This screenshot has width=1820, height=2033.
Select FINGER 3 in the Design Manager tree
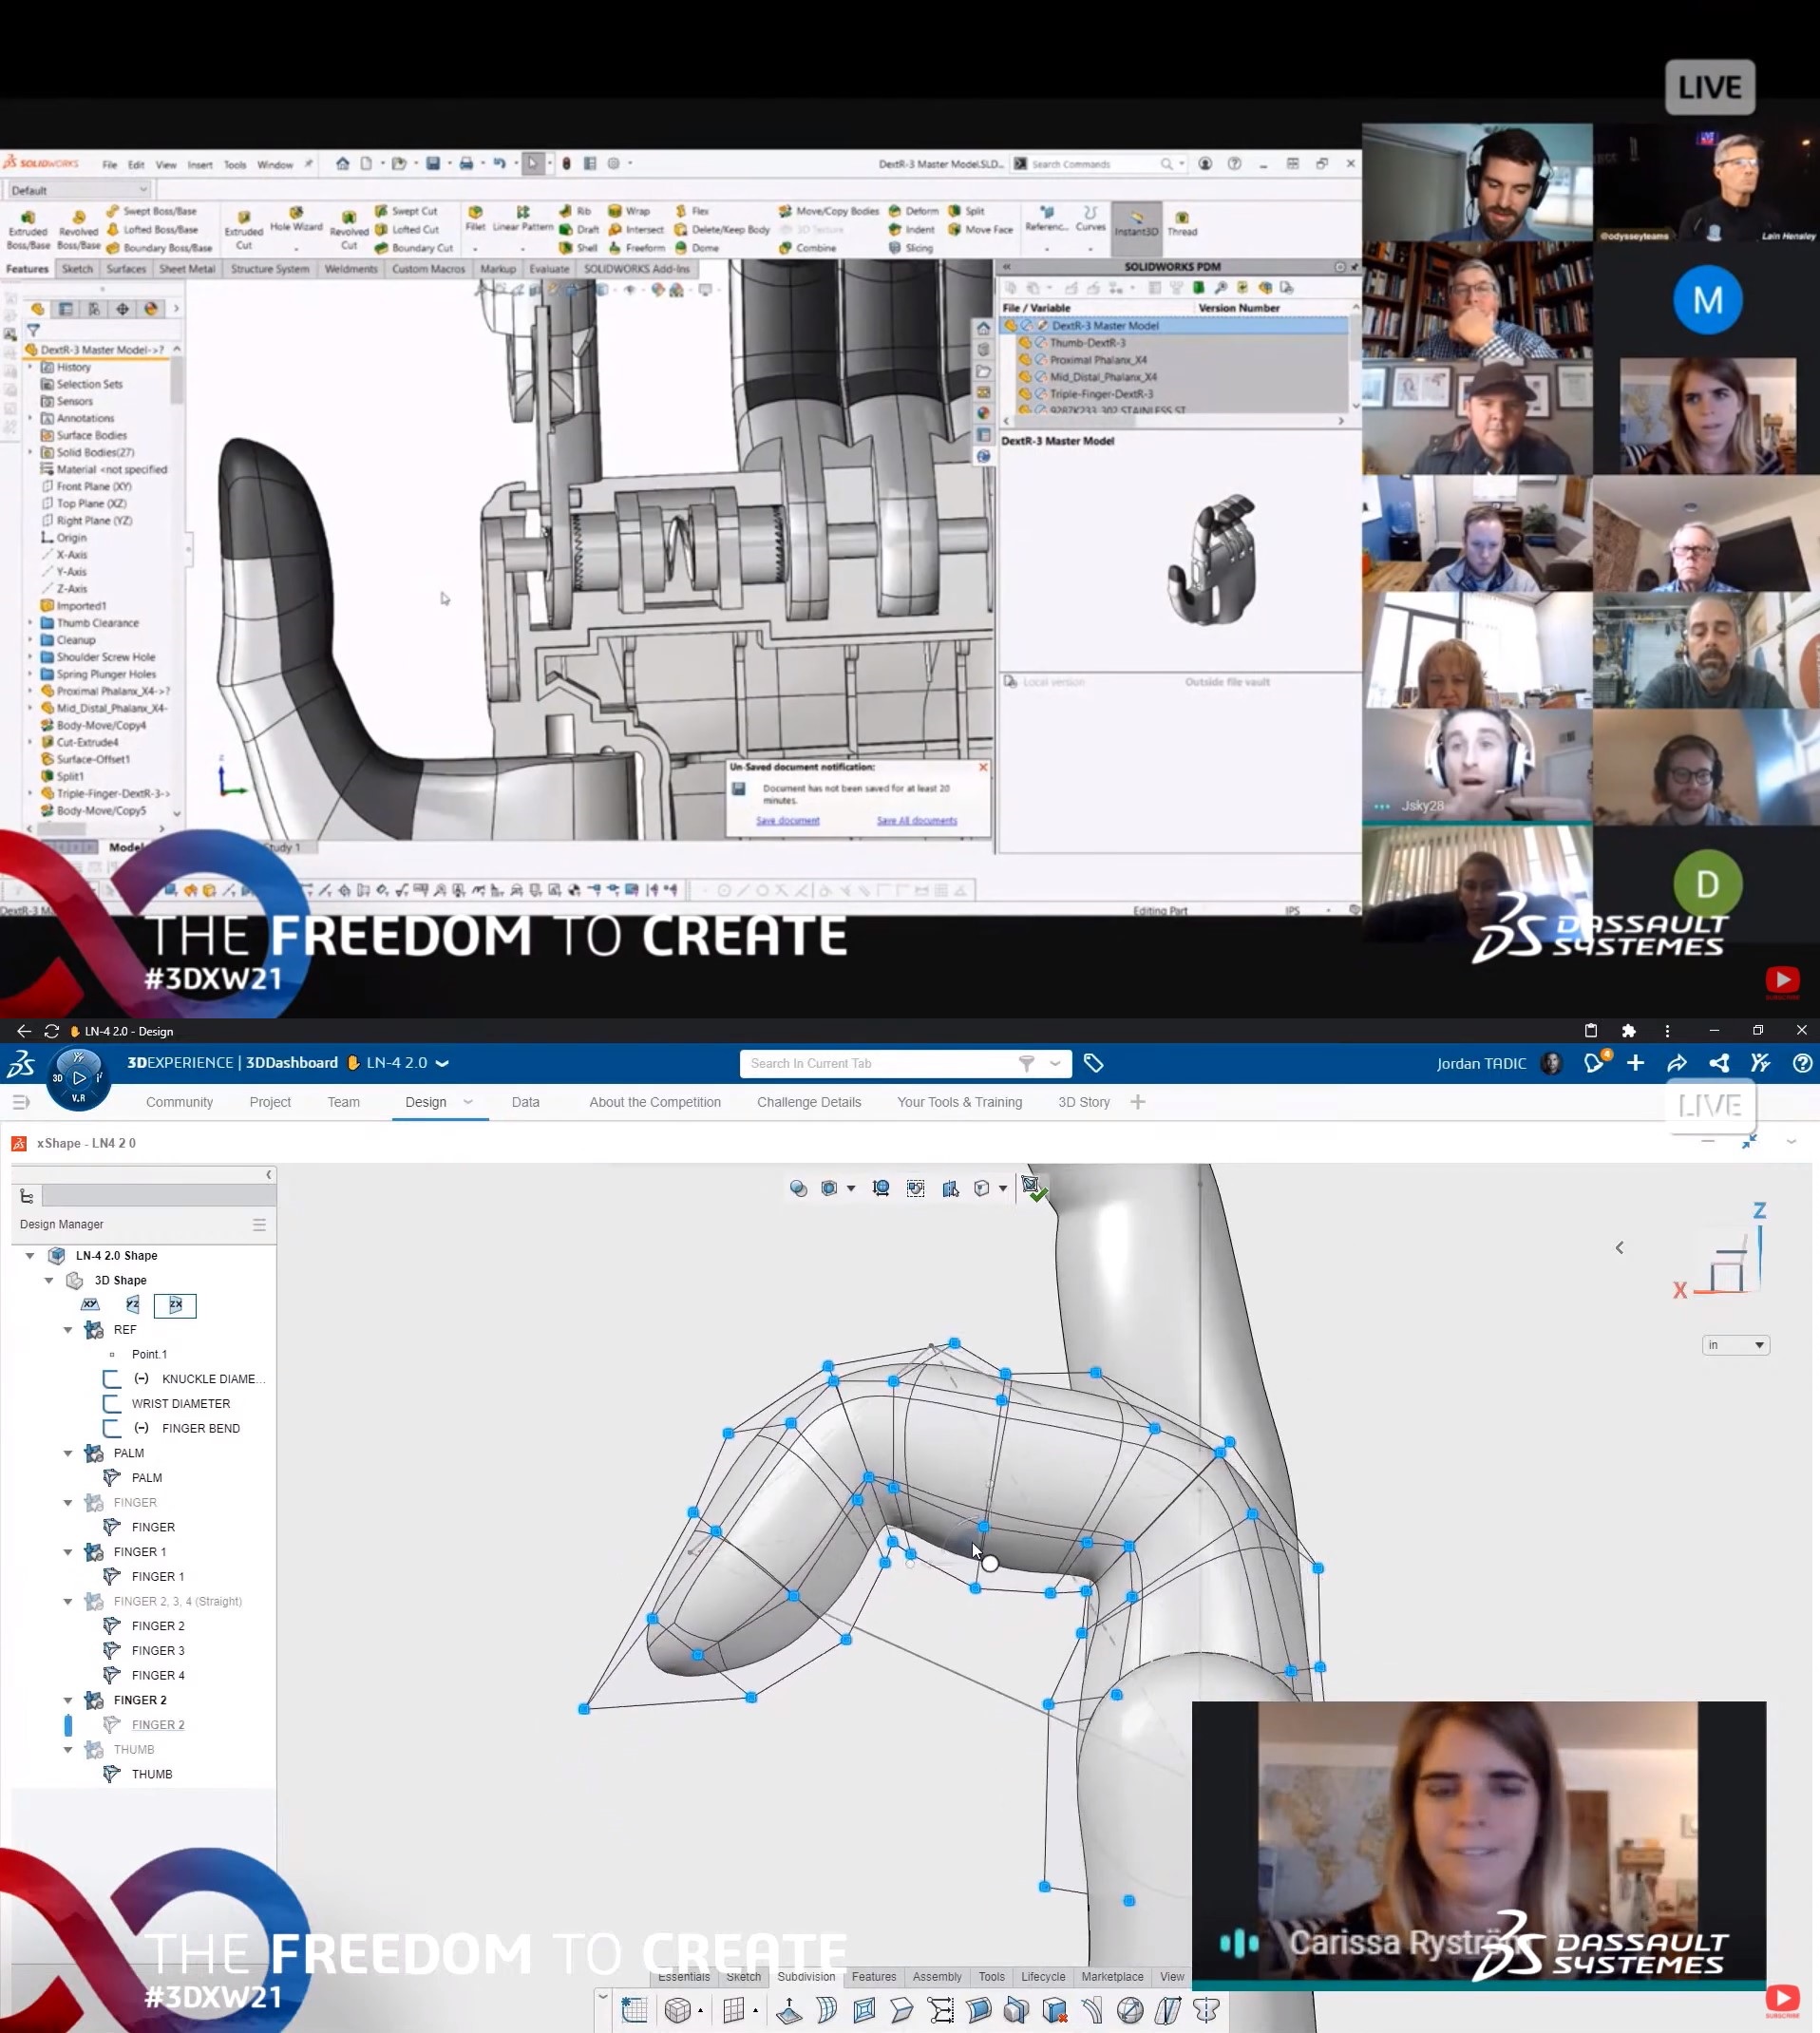[x=157, y=1651]
